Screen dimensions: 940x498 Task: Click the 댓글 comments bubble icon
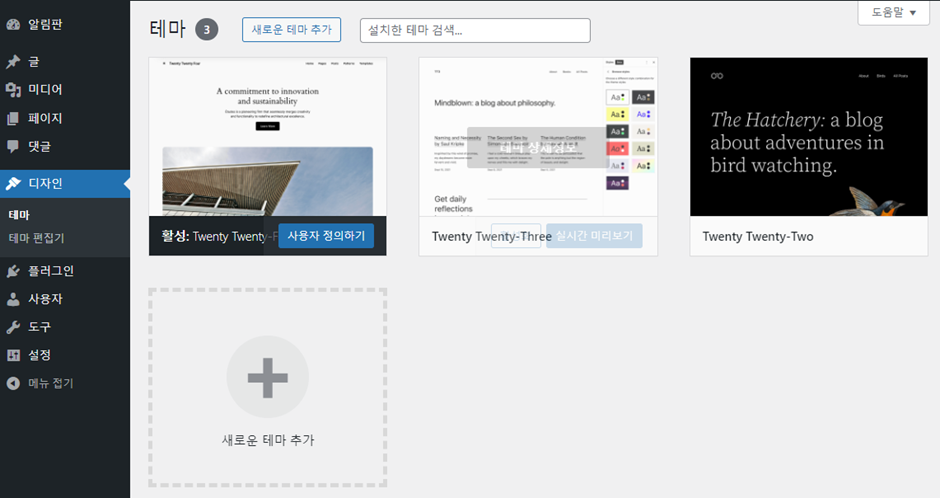(x=13, y=146)
